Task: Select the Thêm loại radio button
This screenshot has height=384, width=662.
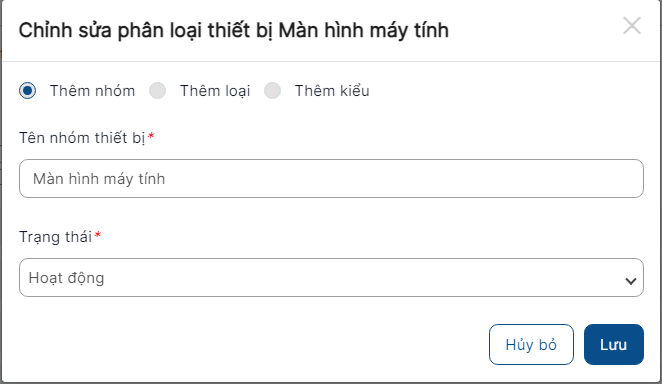Action: click(157, 91)
